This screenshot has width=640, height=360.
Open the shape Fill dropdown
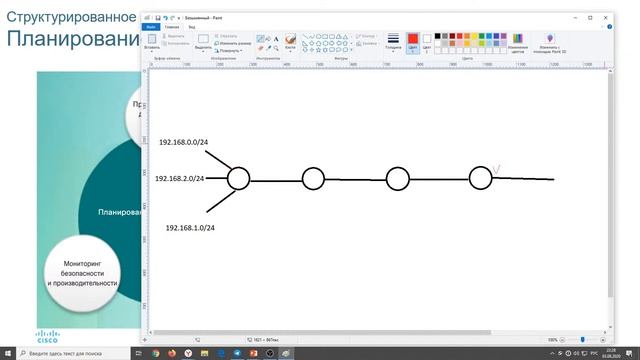tap(367, 44)
